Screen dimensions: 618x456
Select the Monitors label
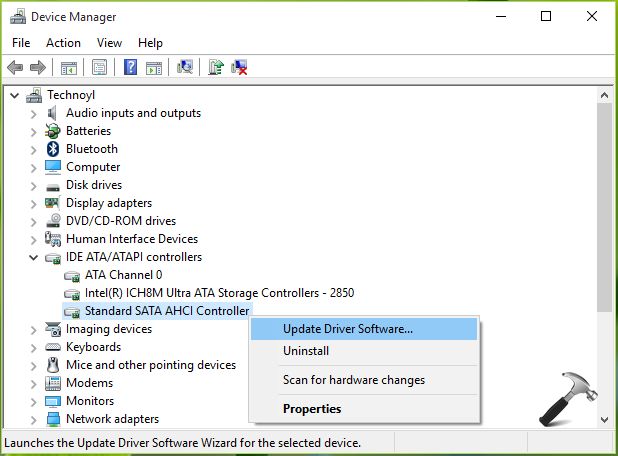click(x=90, y=401)
